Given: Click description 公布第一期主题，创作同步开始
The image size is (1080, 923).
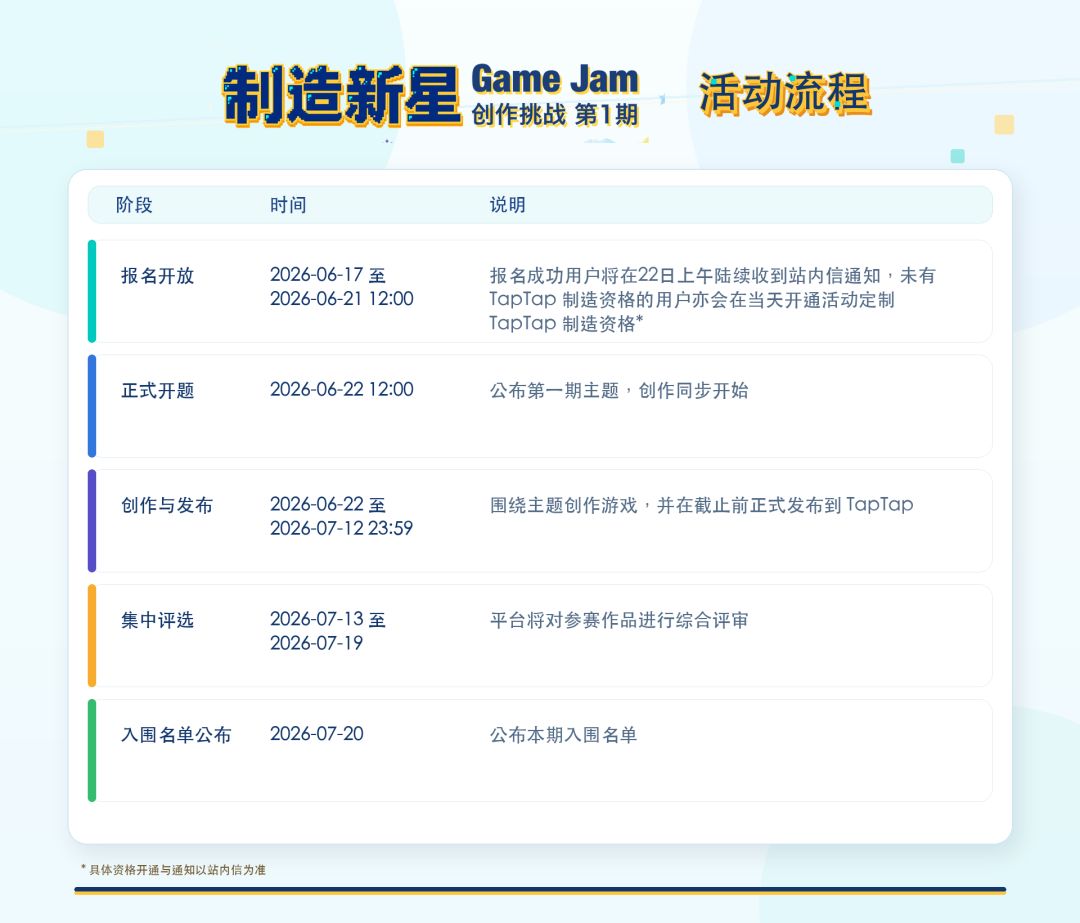Looking at the screenshot, I should (x=619, y=391).
